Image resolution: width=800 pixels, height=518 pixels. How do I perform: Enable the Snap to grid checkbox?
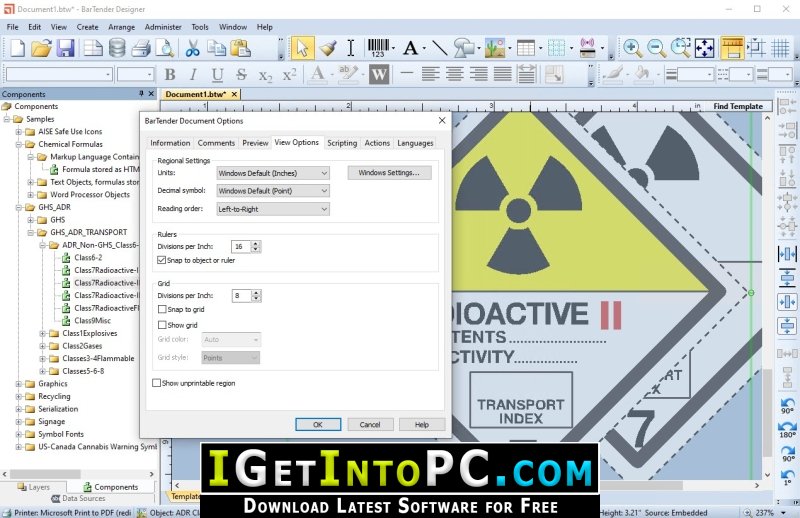coord(162,309)
